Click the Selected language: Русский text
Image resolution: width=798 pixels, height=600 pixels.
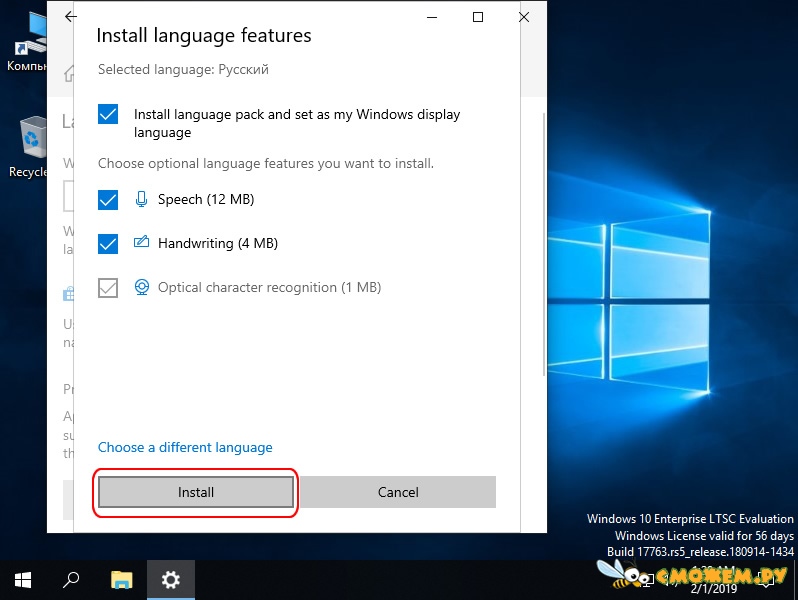pos(183,69)
